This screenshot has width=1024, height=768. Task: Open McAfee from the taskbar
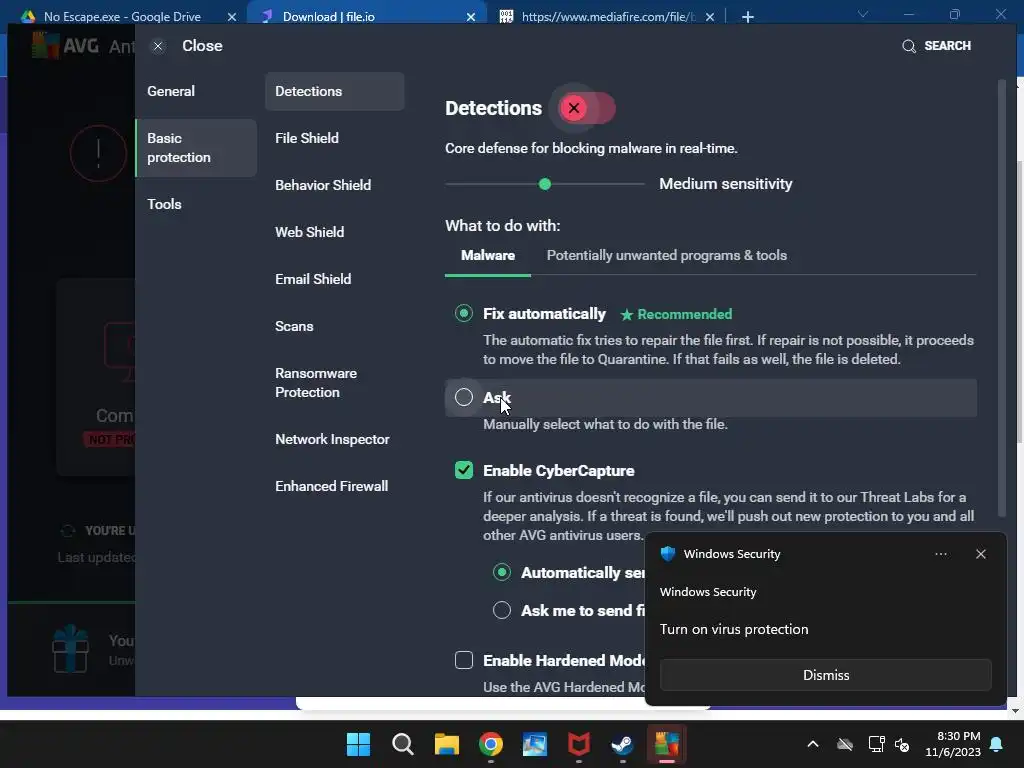click(x=579, y=744)
